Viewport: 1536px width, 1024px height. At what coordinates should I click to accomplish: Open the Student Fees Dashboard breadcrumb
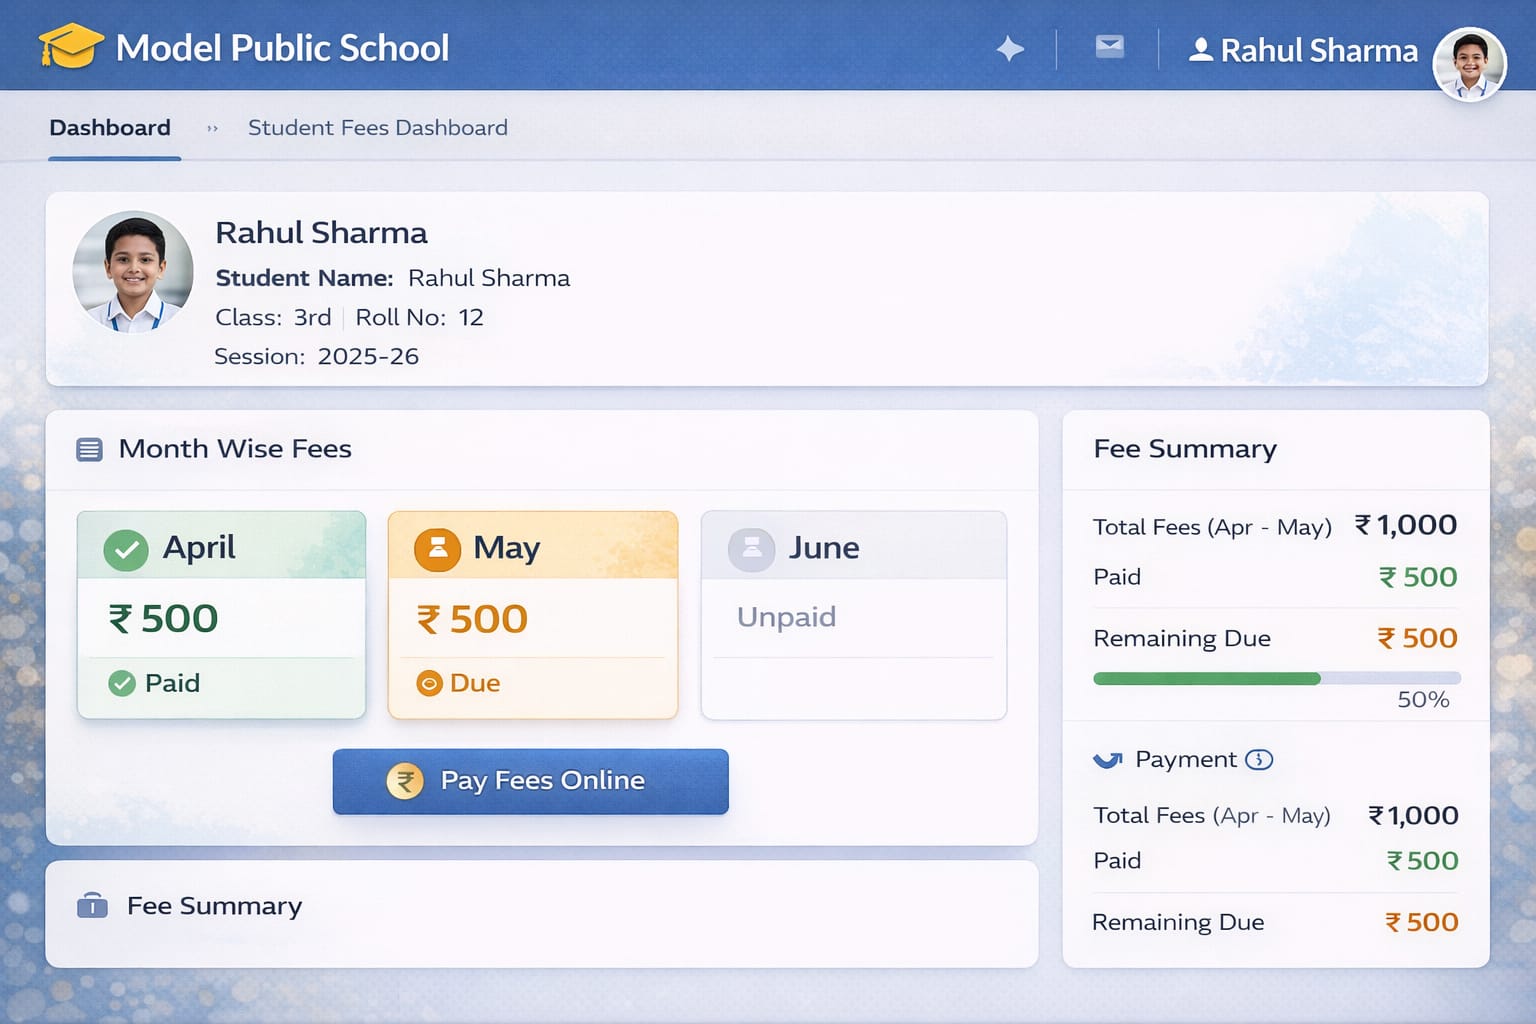(x=377, y=127)
